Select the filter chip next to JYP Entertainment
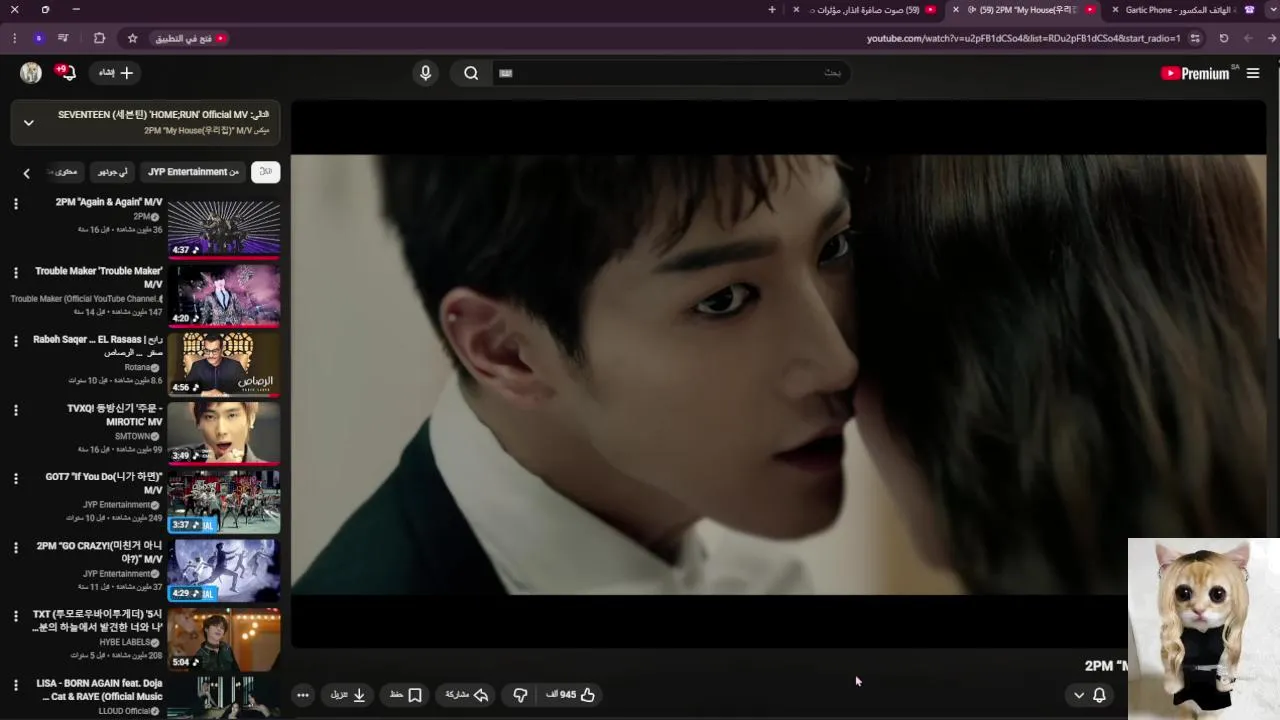Image resolution: width=1280 pixels, height=720 pixels. (111, 172)
